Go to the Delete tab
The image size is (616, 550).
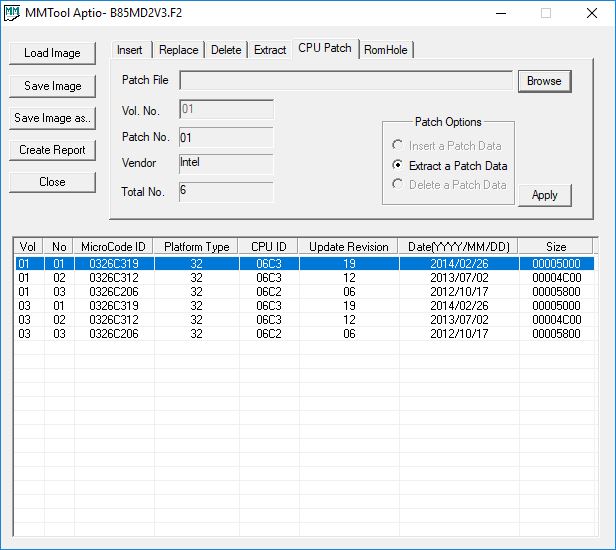[226, 50]
